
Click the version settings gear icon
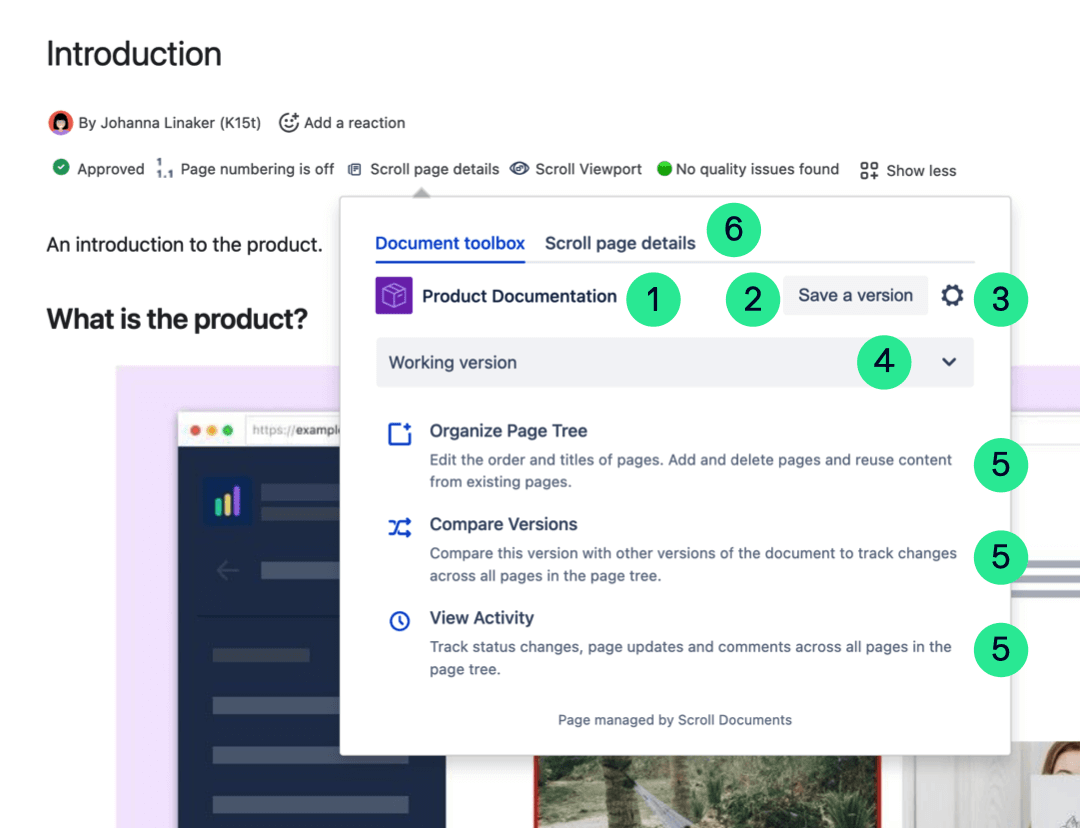[x=952, y=295]
